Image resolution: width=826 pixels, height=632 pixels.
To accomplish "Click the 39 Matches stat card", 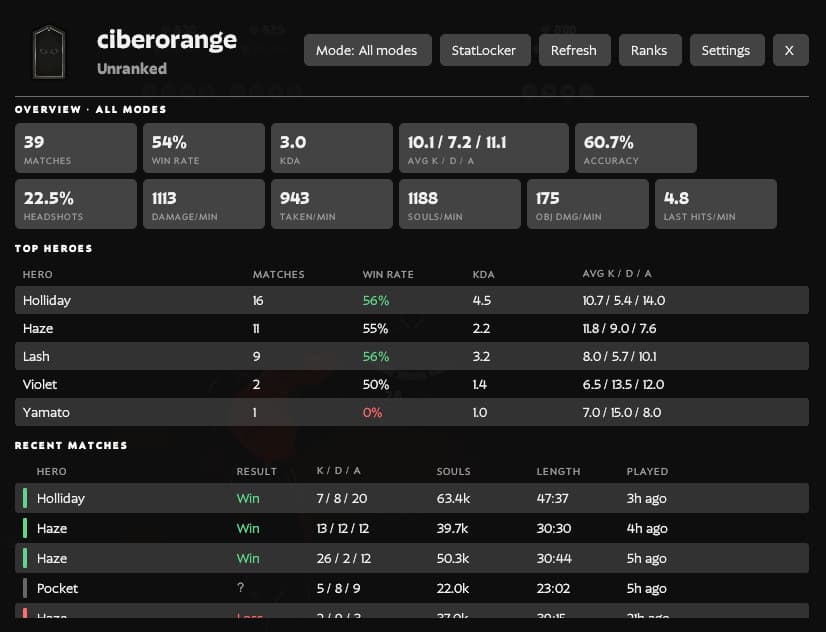I will [76, 148].
